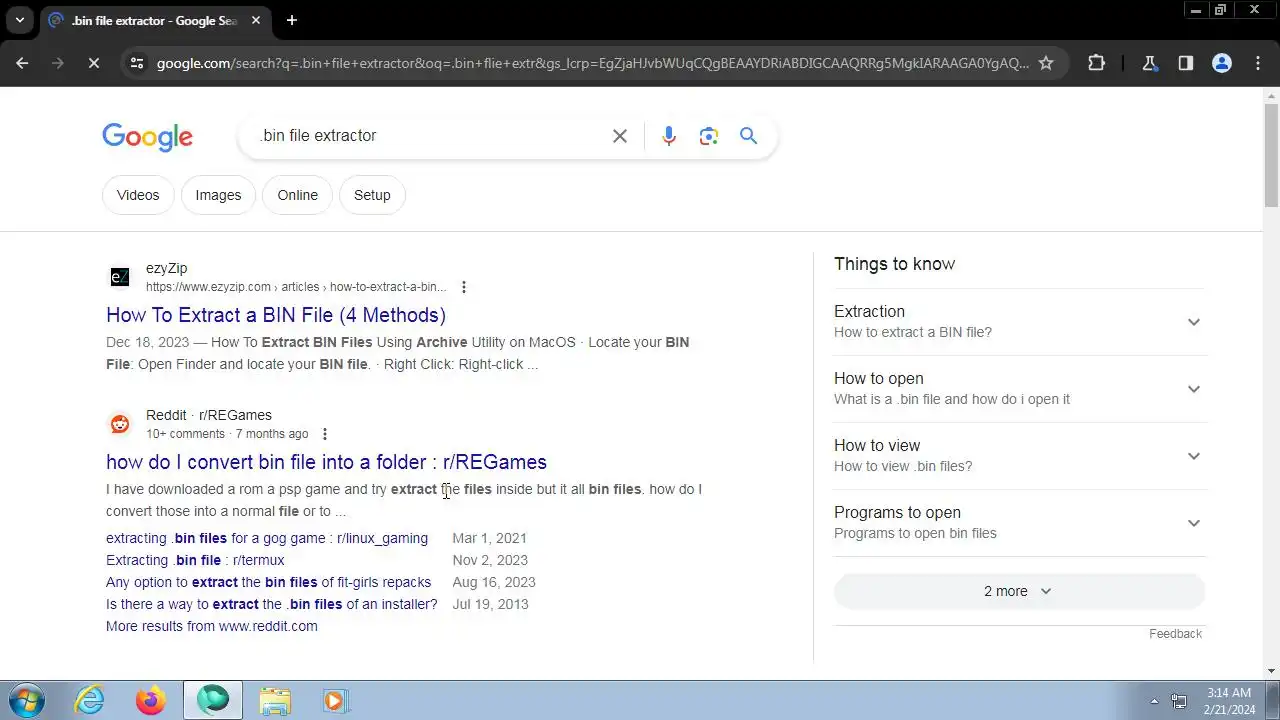Go to Google home via logo
This screenshot has height=720, width=1280.
[x=147, y=137]
